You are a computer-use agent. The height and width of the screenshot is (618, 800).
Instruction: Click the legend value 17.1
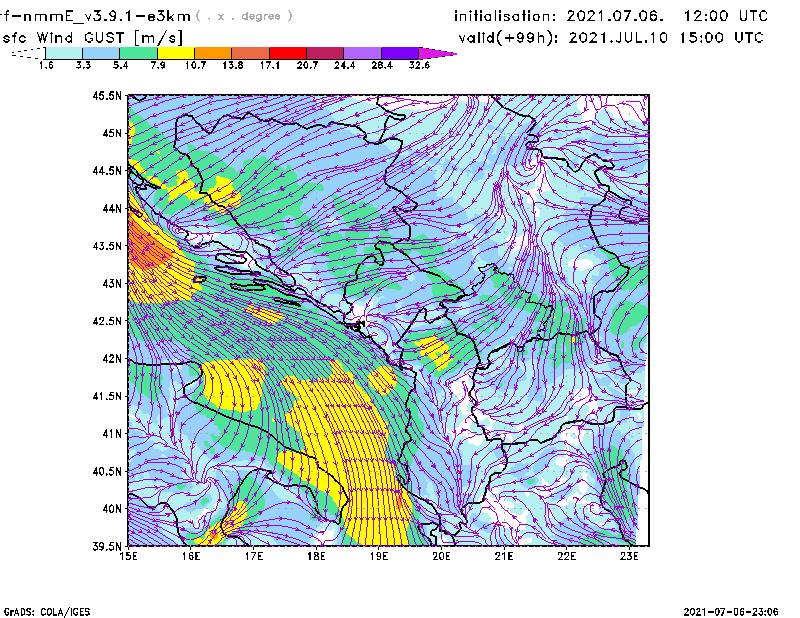270,65
